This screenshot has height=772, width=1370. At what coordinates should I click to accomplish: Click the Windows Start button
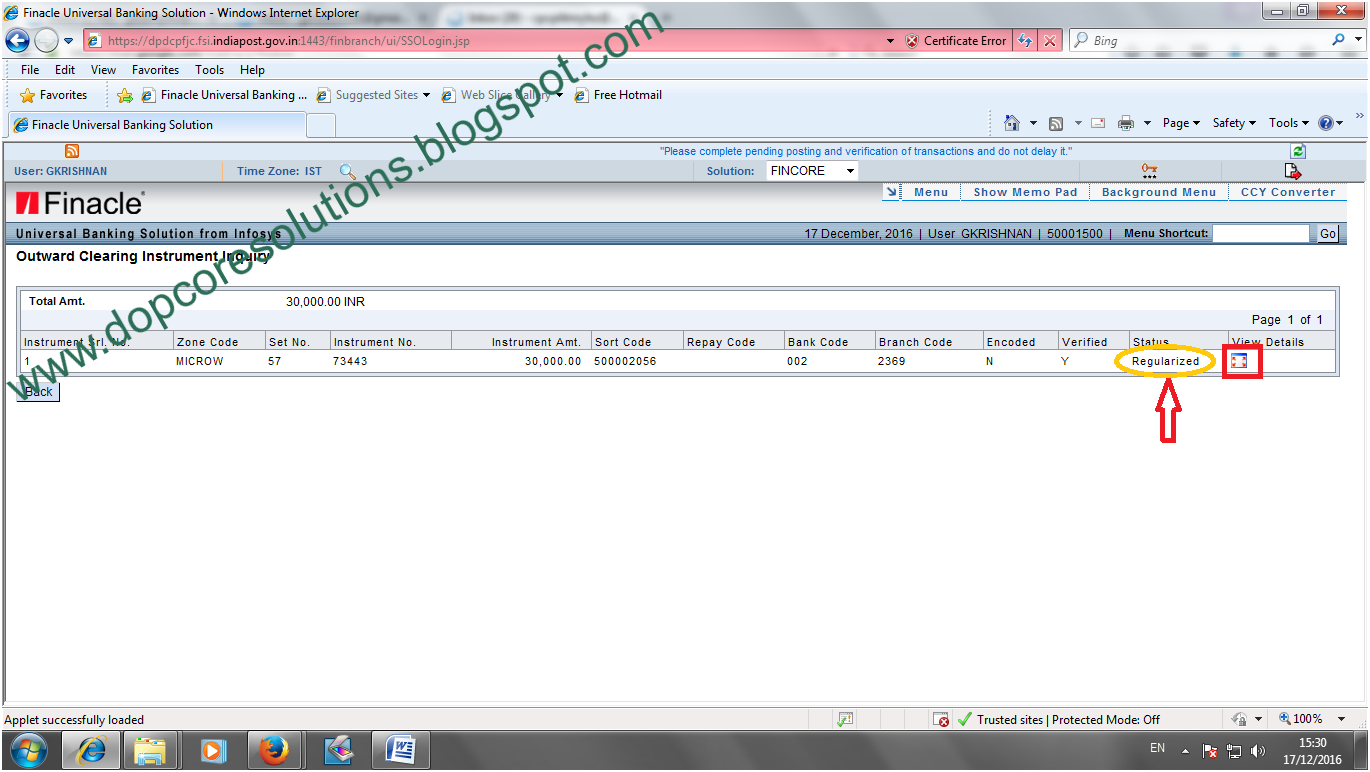(27, 749)
